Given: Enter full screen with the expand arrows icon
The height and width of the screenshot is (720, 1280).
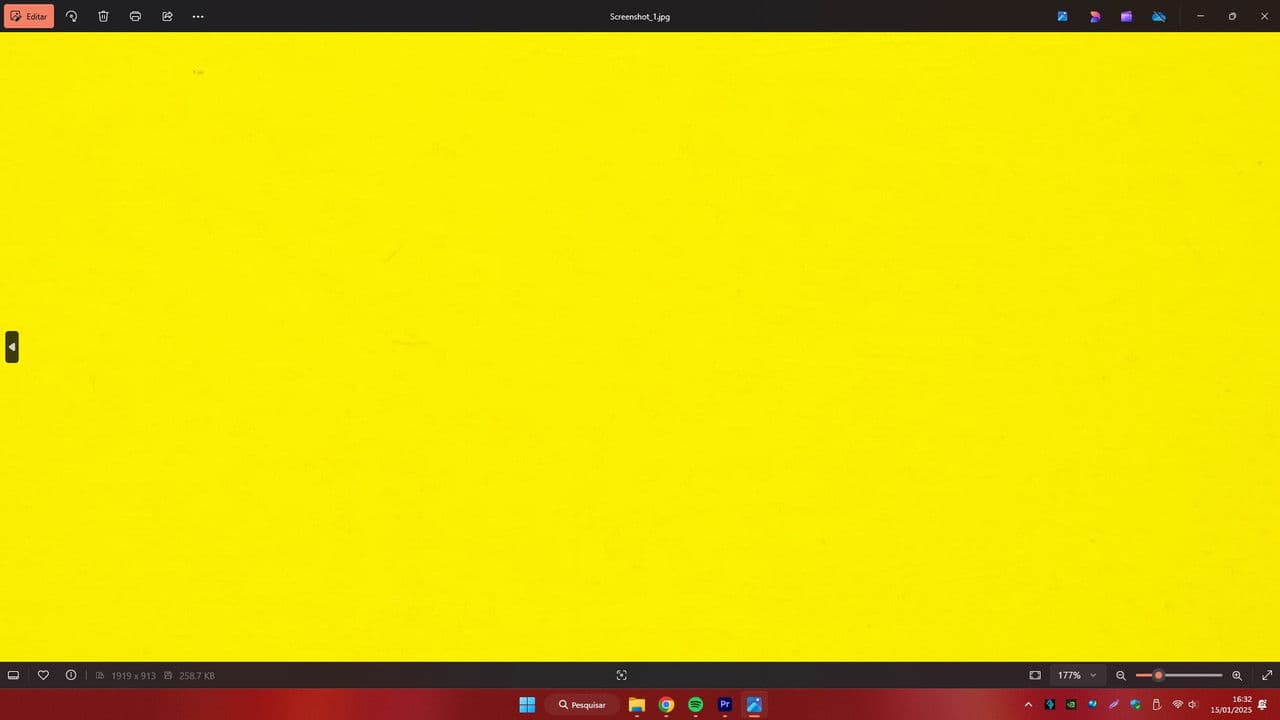Looking at the screenshot, I should [x=1267, y=676].
